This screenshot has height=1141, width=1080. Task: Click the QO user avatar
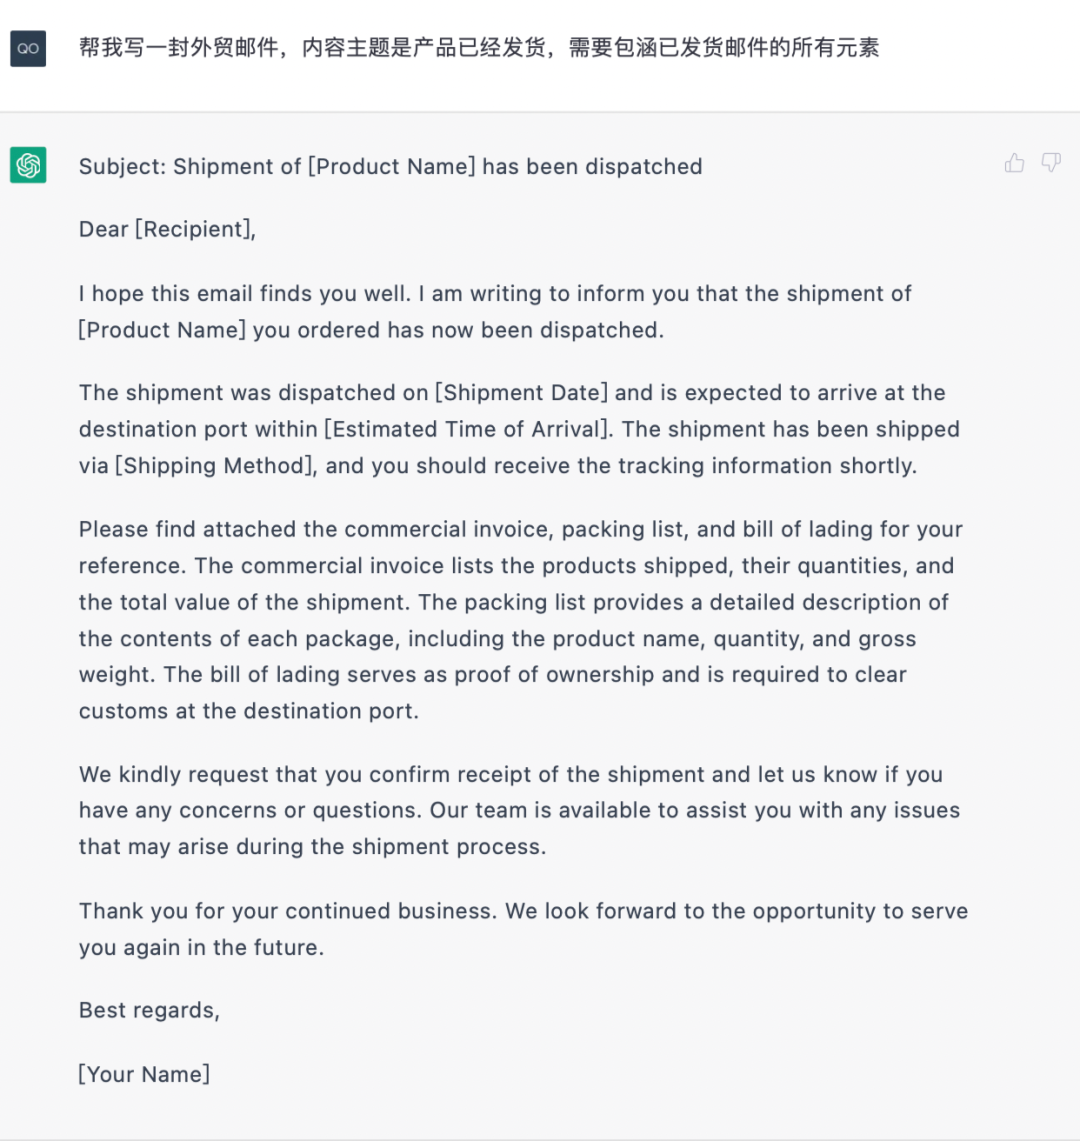(x=28, y=49)
